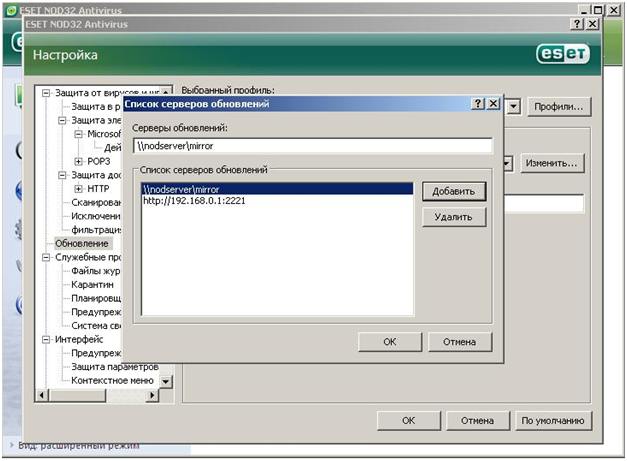Minimize the main ESET NOD32 window
This screenshot has width=627, height=461.
click(584, 10)
